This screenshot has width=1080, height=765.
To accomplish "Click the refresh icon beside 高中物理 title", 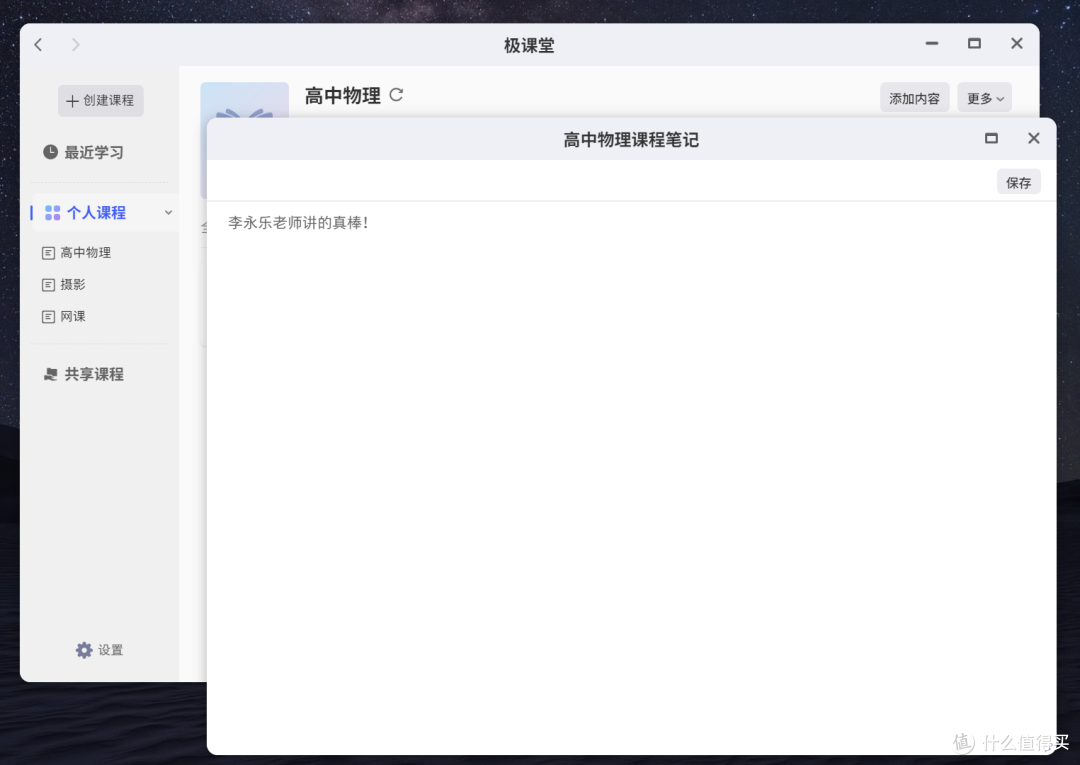I will coord(396,95).
